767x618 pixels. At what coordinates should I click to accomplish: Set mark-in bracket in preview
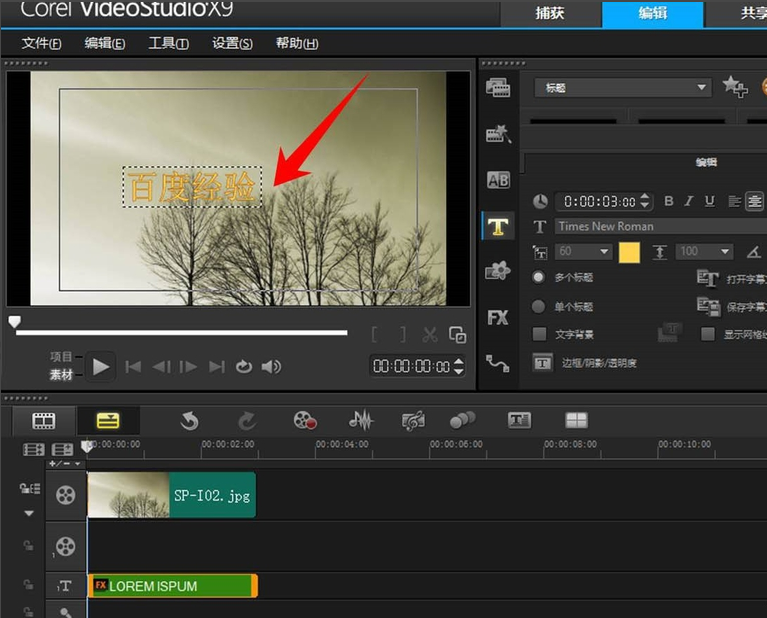375,335
